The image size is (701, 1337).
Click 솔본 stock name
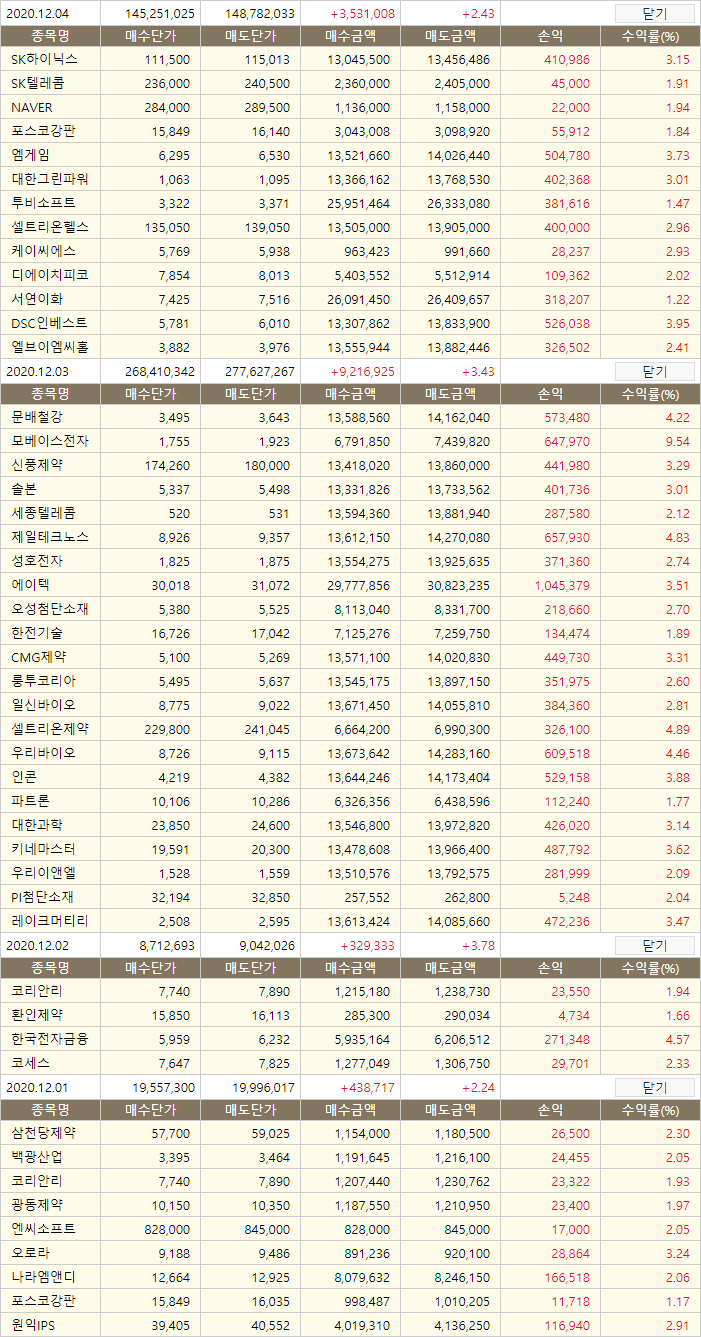coord(24,489)
